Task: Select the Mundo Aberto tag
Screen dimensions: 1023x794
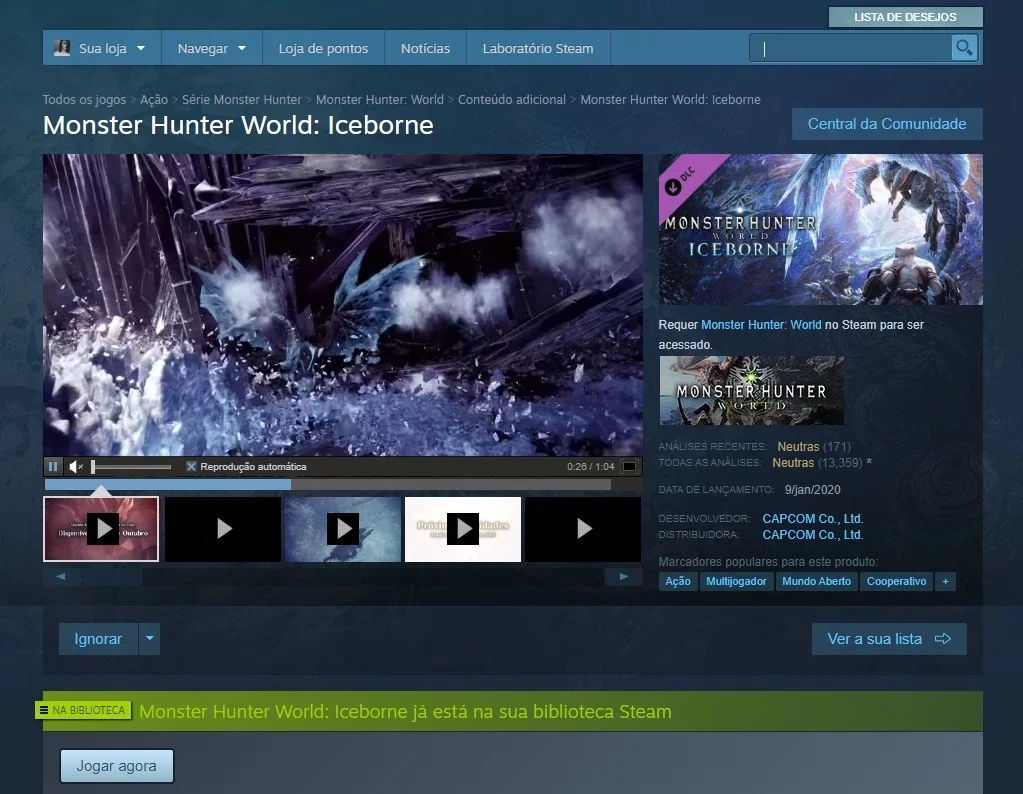Action: [816, 581]
